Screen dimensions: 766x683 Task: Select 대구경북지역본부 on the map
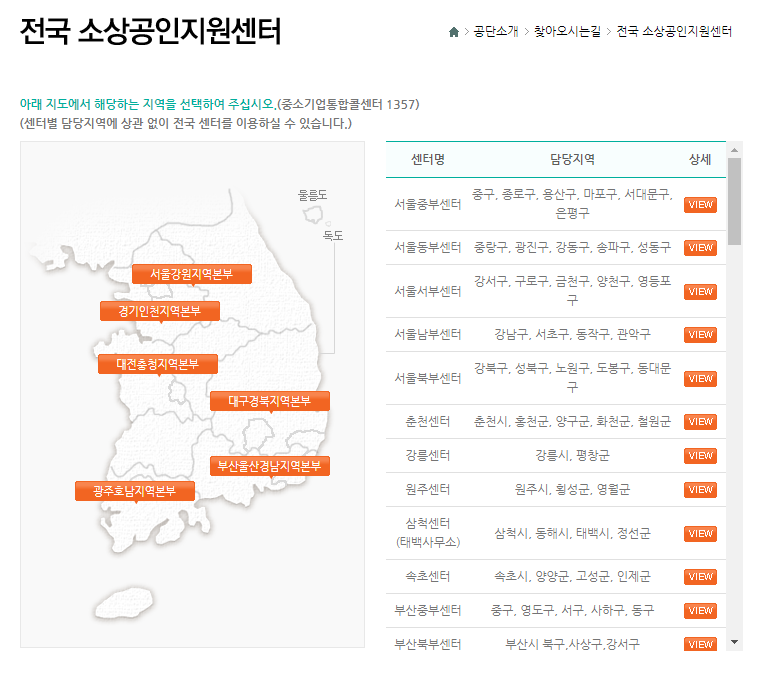pos(270,401)
